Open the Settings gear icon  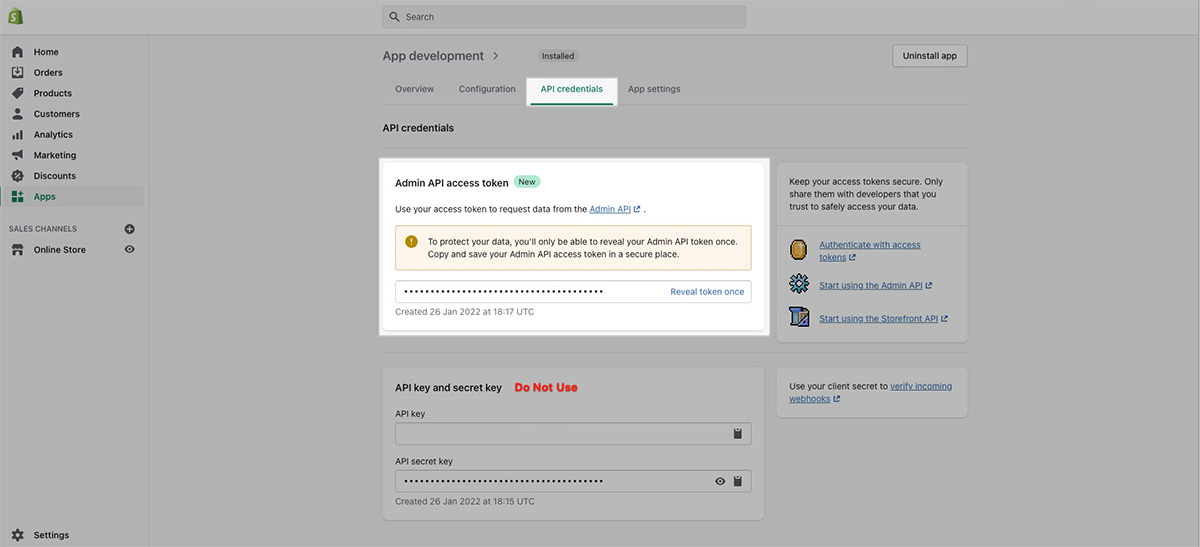pyautogui.click(x=17, y=535)
